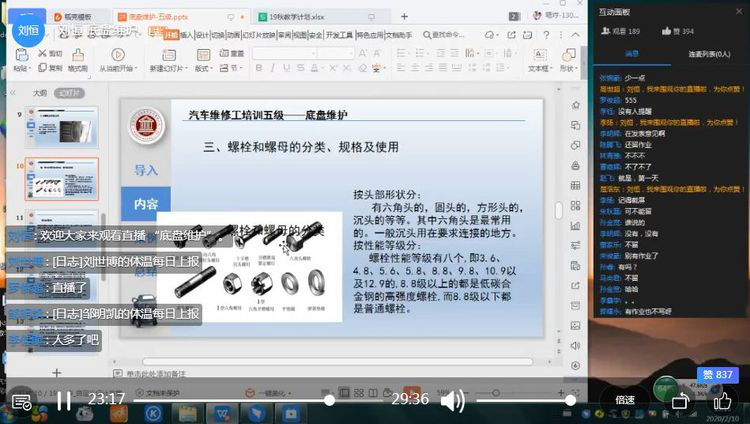
Task: Click the picture icon in right sidebar
Action: coord(575,325)
